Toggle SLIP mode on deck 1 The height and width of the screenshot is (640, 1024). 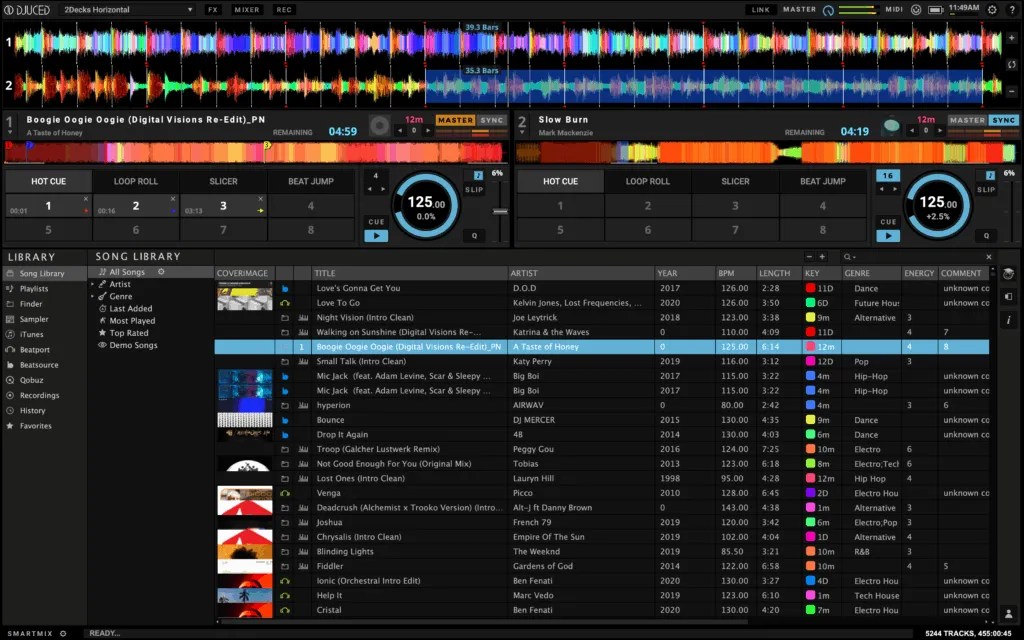click(473, 188)
